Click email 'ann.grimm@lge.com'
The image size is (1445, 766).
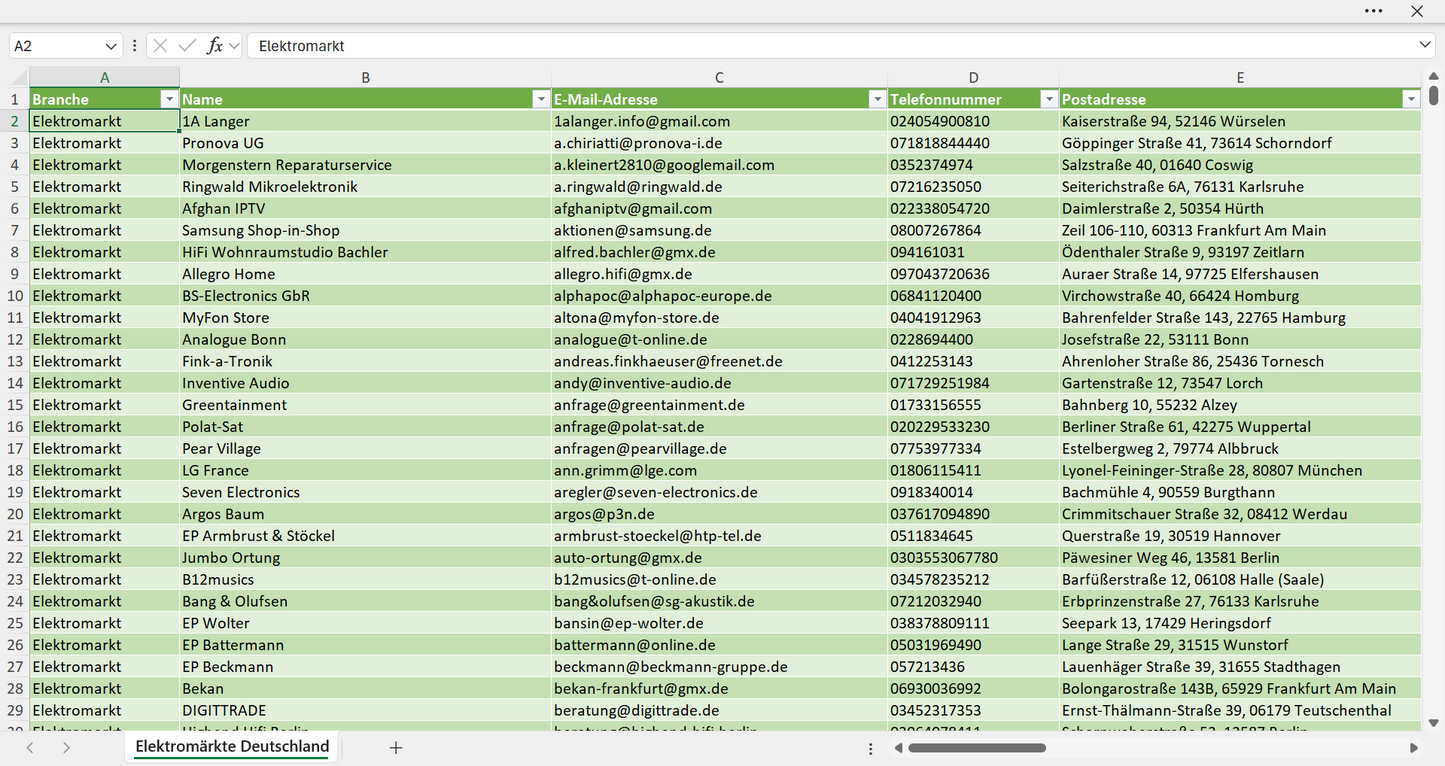click(719, 470)
